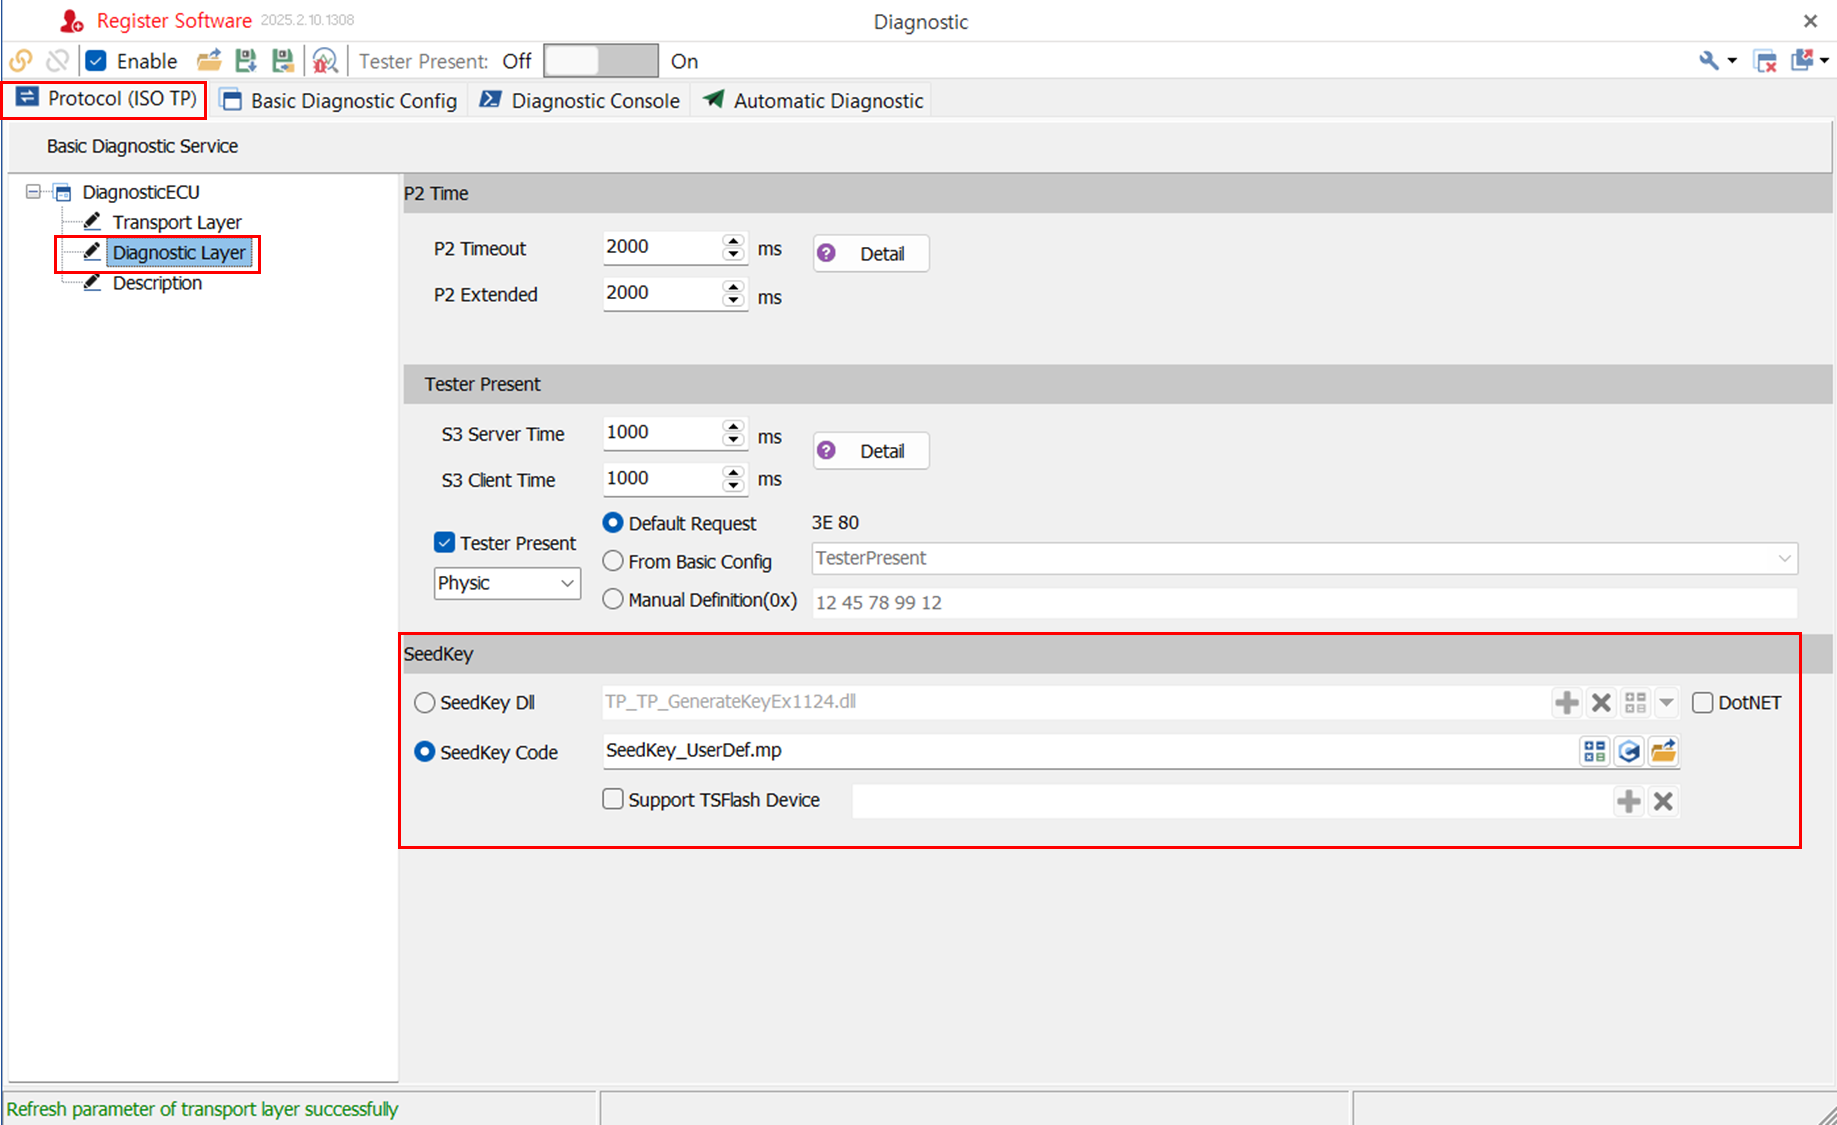This screenshot has width=1837, height=1125.
Task: Click the pencil icon beside Transport Layer
Action: [92, 221]
